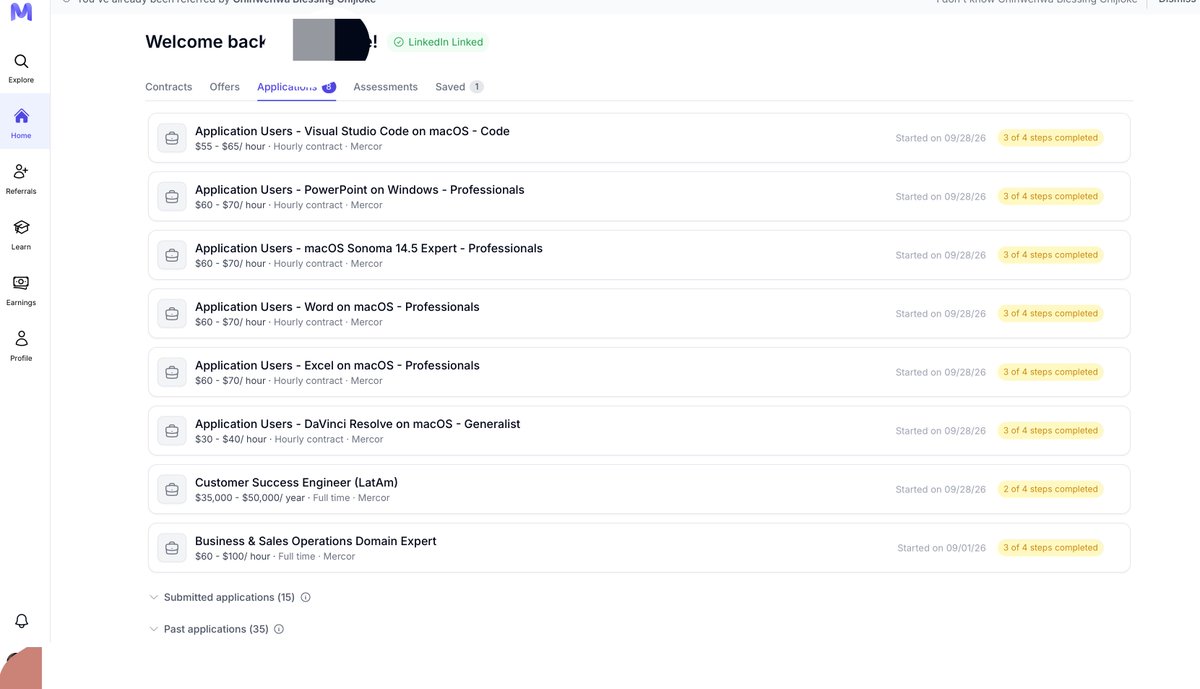Open Business & Sales Operations Domain Expert application
This screenshot has height=689, width=1200.
pos(639,548)
